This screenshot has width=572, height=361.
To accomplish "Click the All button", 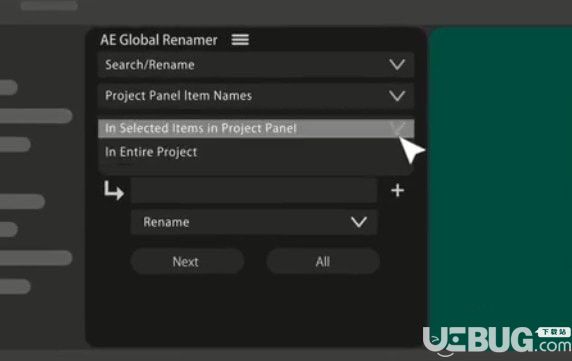I will (323, 261).
